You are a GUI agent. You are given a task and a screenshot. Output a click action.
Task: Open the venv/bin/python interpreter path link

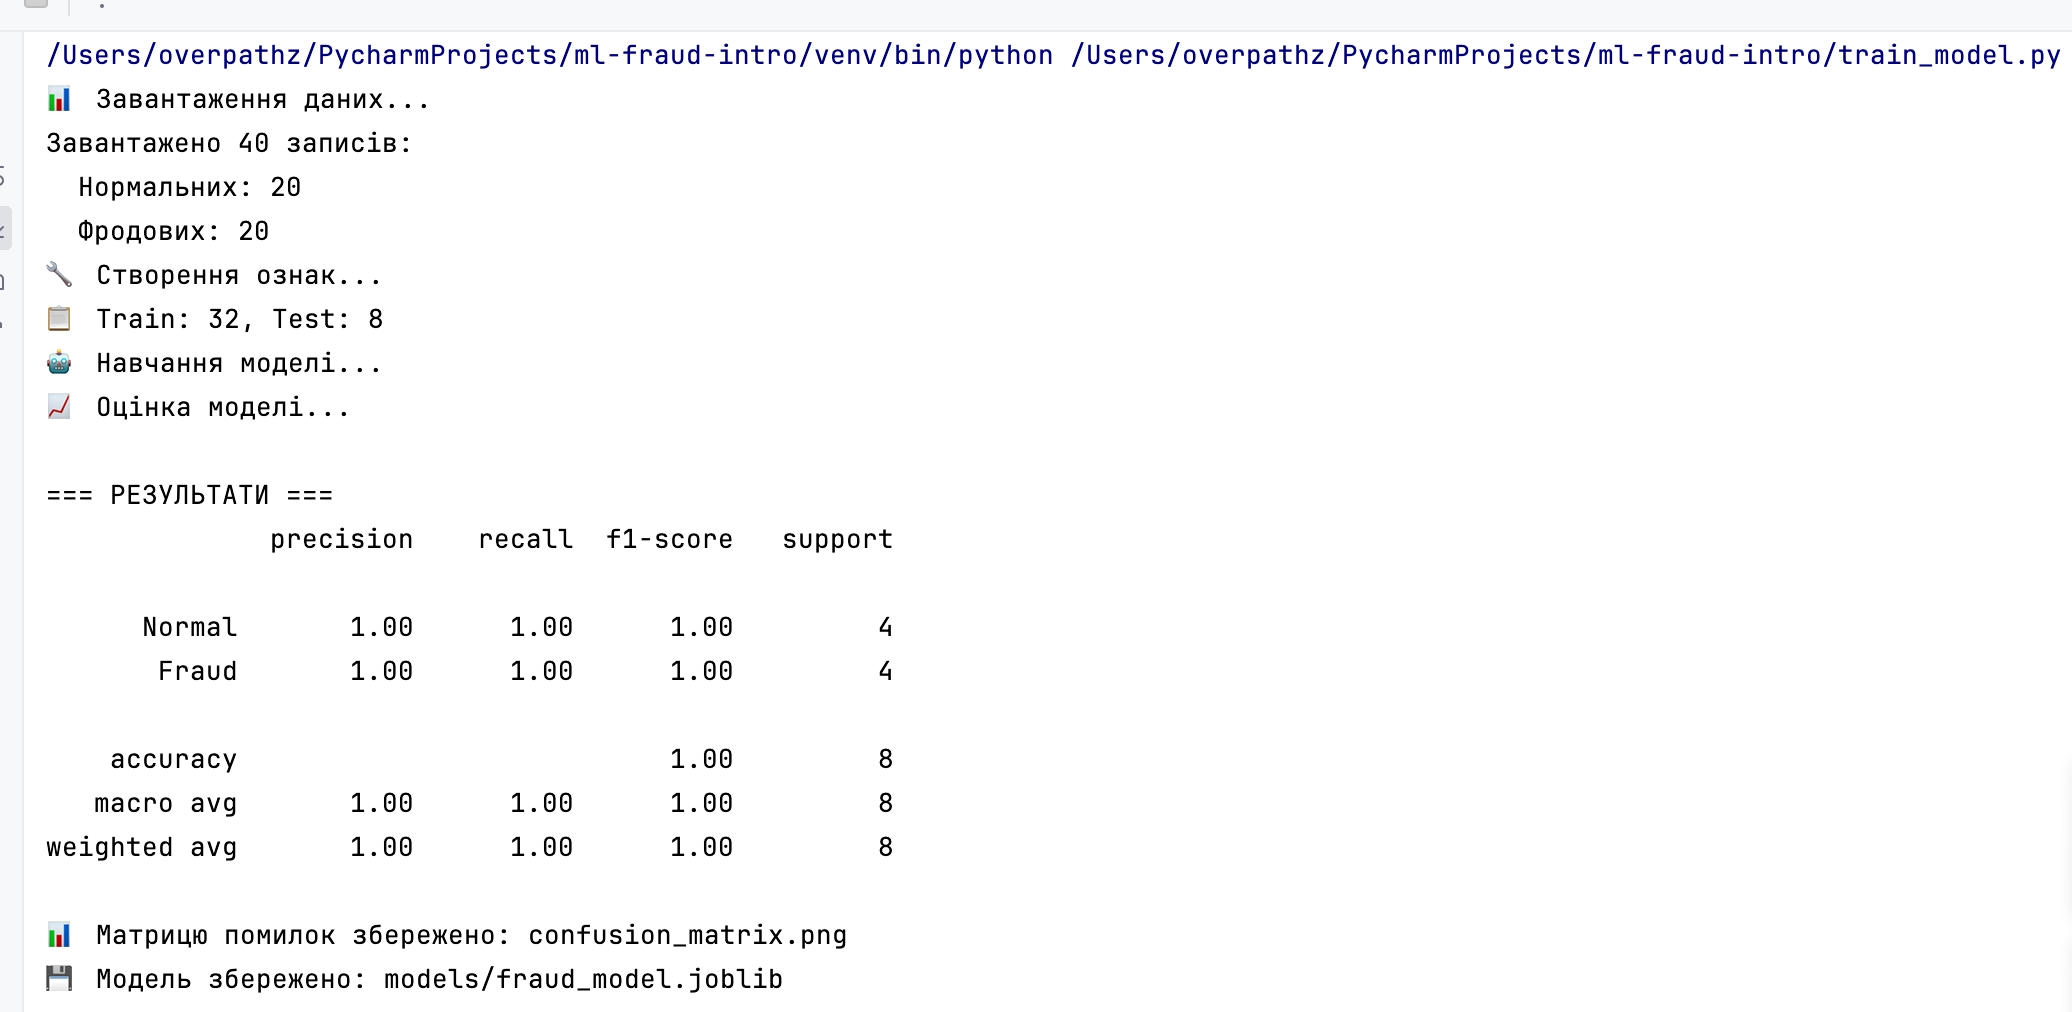[x=550, y=55]
